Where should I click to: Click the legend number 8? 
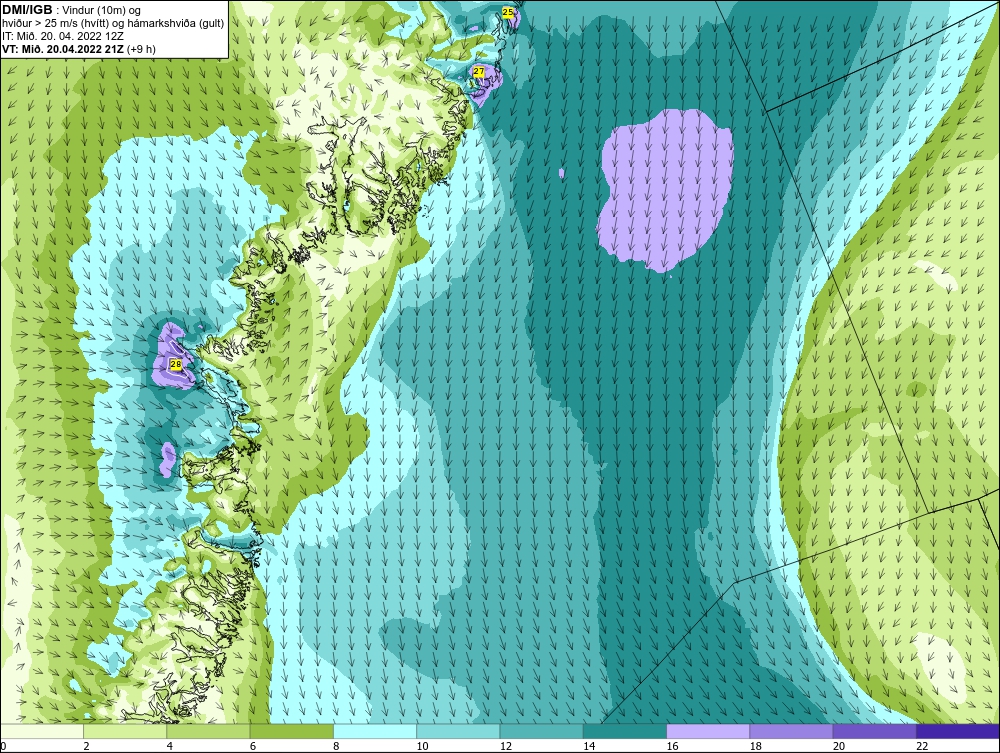coord(336,747)
